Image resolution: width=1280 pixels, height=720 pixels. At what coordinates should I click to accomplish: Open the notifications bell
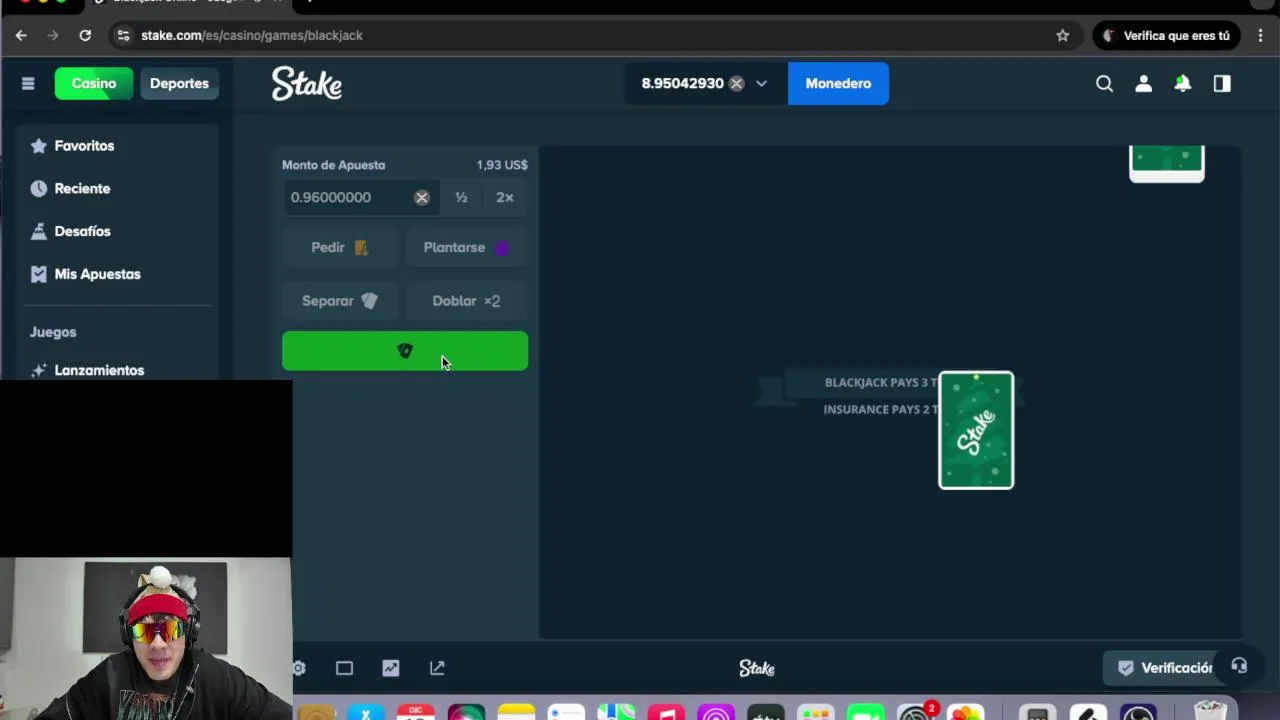[x=1183, y=84]
